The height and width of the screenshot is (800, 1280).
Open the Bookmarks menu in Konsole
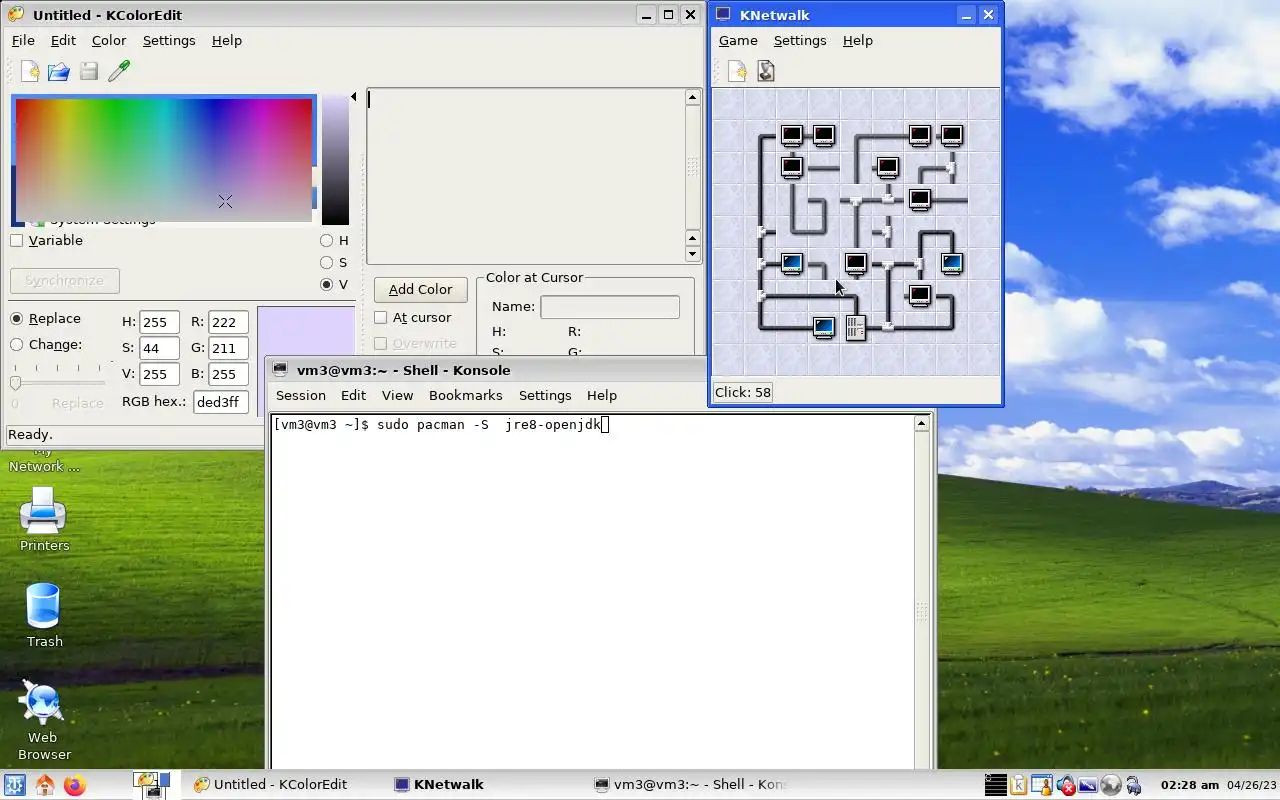click(x=466, y=396)
